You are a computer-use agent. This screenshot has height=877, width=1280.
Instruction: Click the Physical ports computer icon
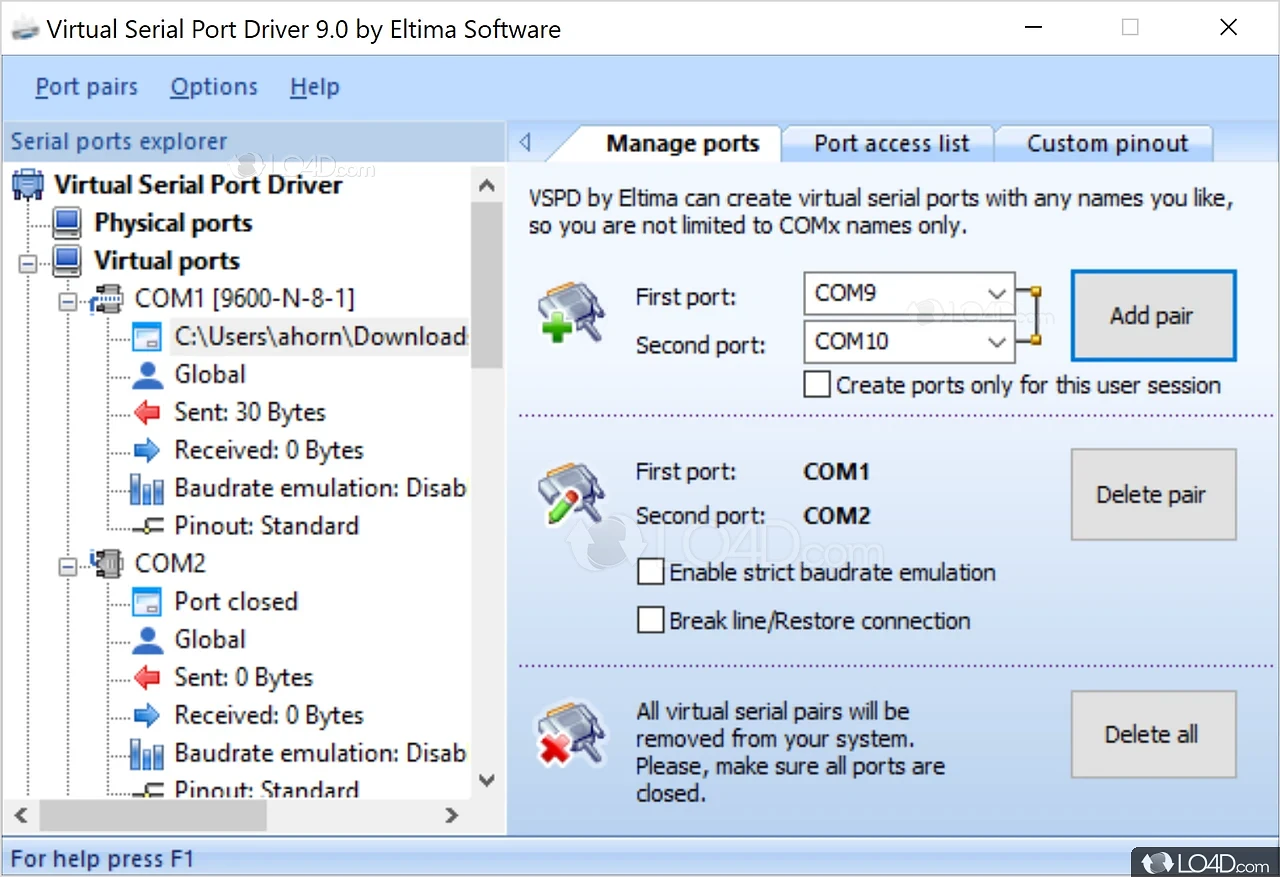tap(67, 223)
